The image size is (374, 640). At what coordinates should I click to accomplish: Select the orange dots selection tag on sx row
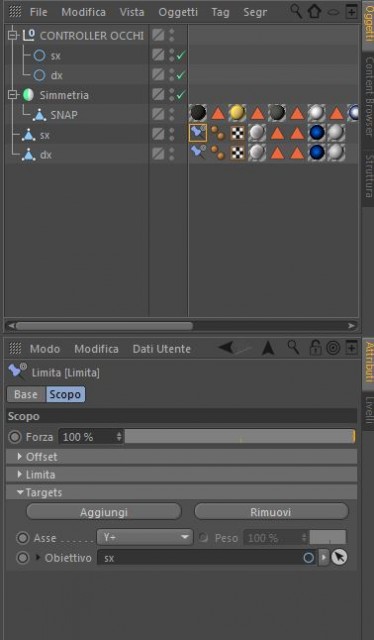click(217, 133)
